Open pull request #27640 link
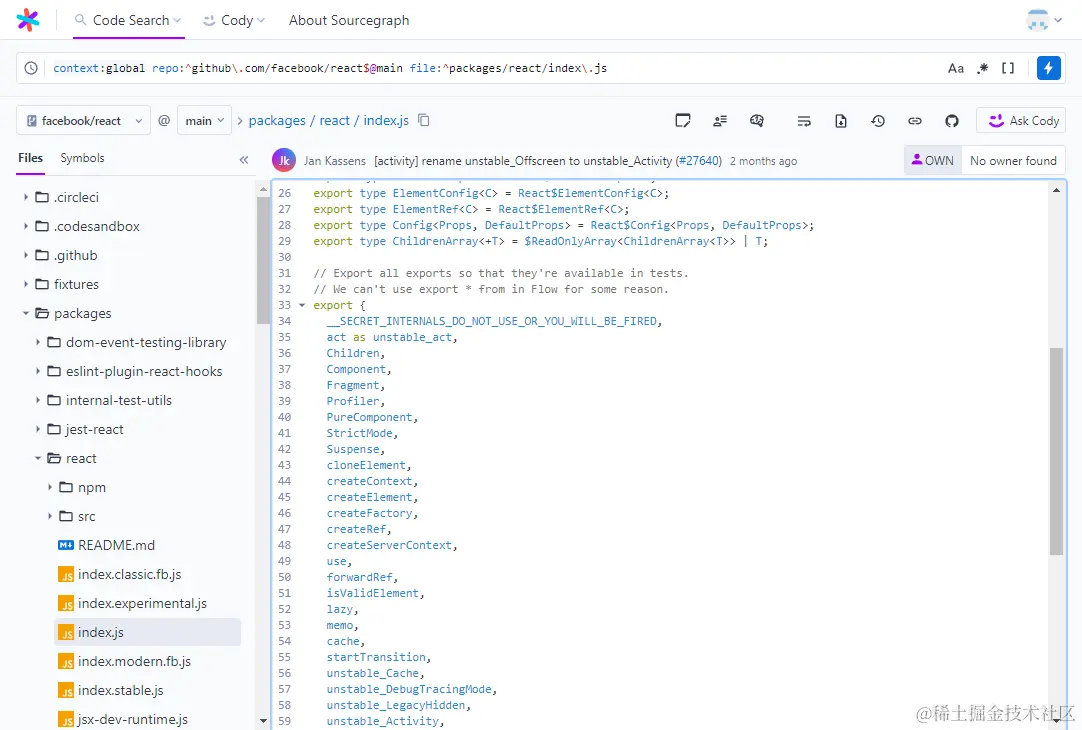 tap(699, 161)
